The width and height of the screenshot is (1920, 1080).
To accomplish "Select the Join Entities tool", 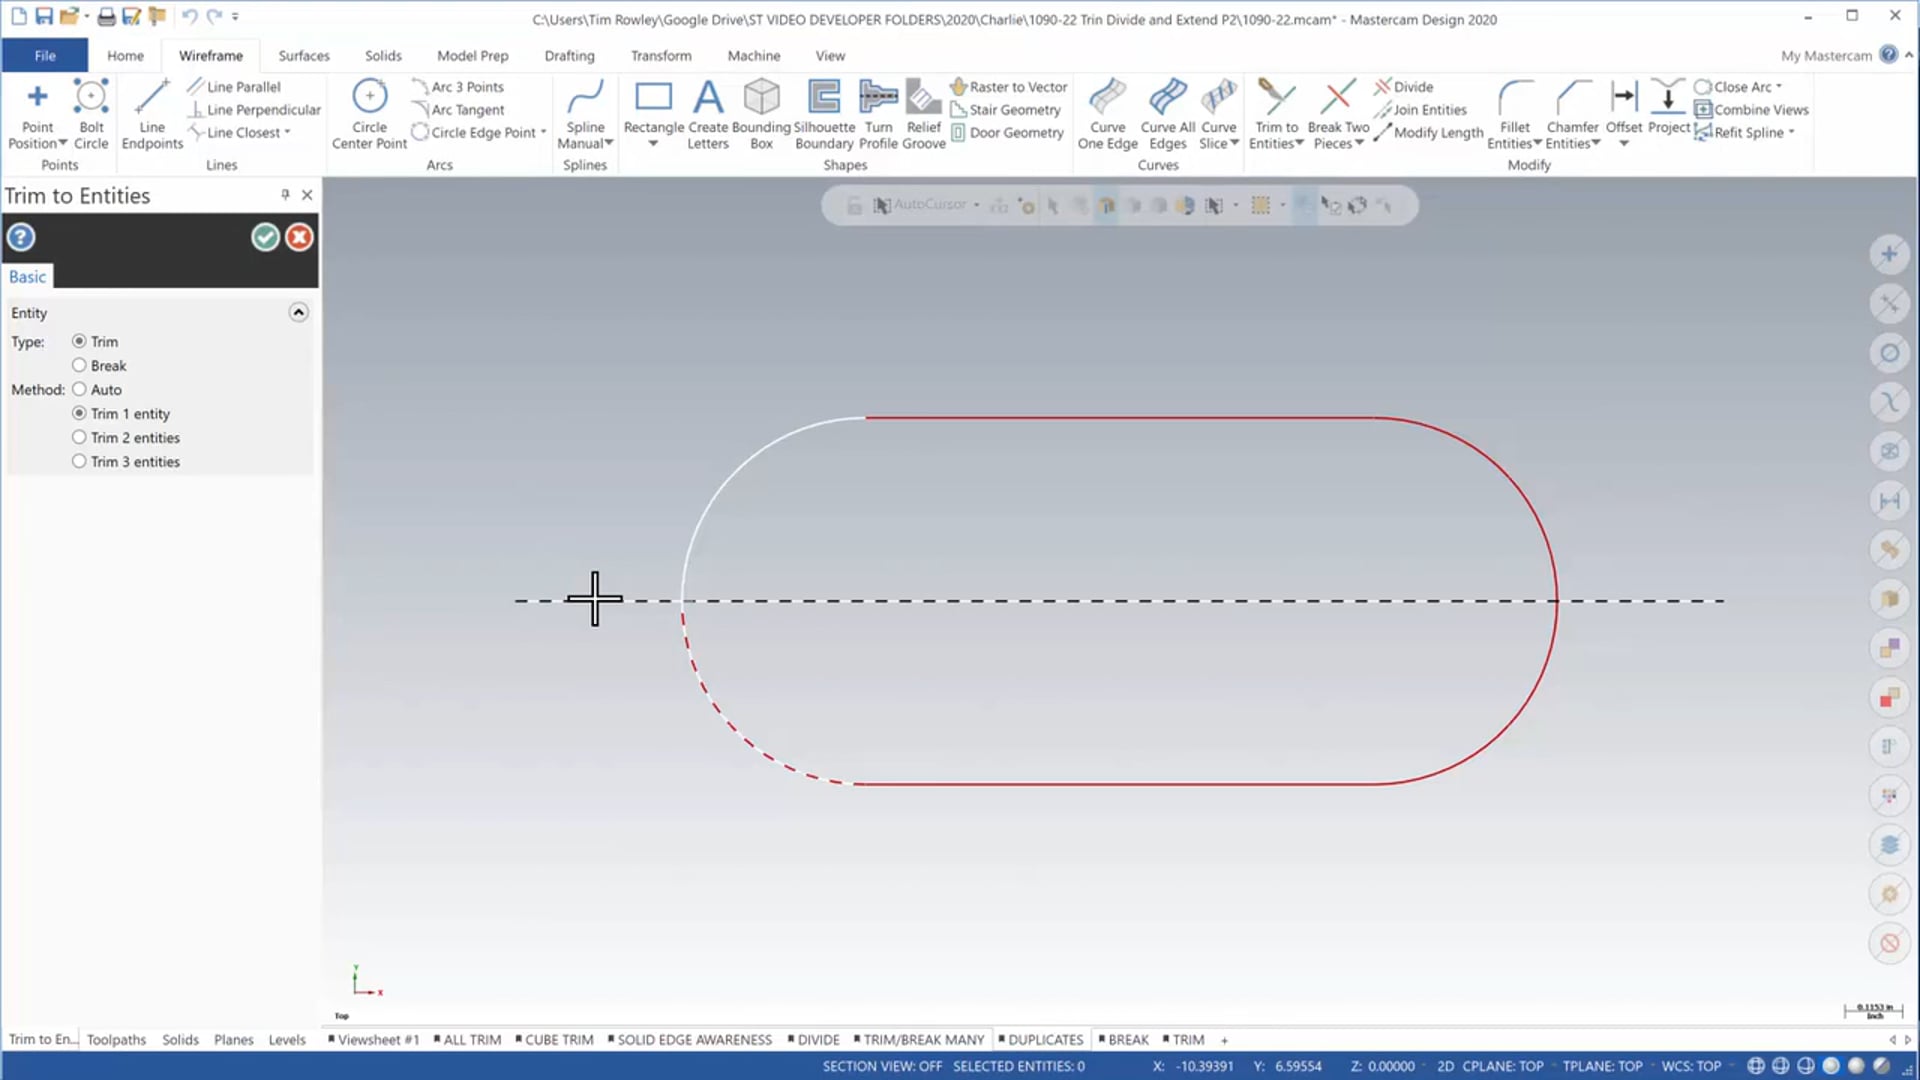I will click(1424, 108).
